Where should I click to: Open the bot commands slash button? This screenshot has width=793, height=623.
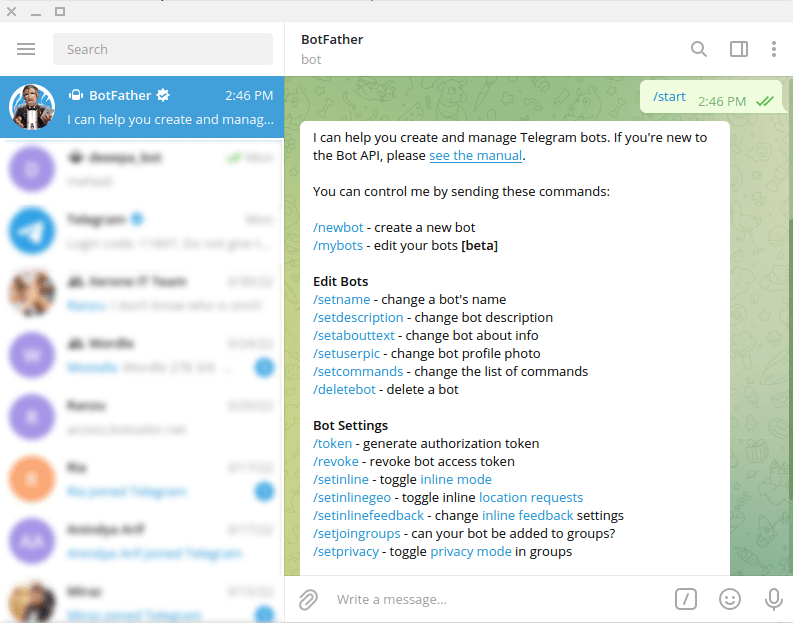[x=685, y=599]
